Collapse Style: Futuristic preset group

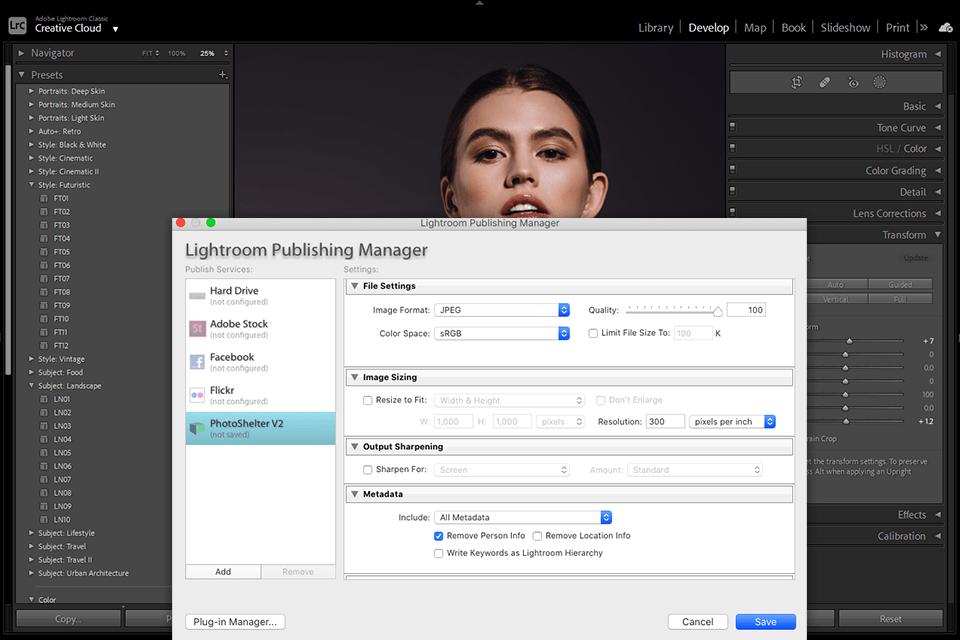tap(31, 184)
